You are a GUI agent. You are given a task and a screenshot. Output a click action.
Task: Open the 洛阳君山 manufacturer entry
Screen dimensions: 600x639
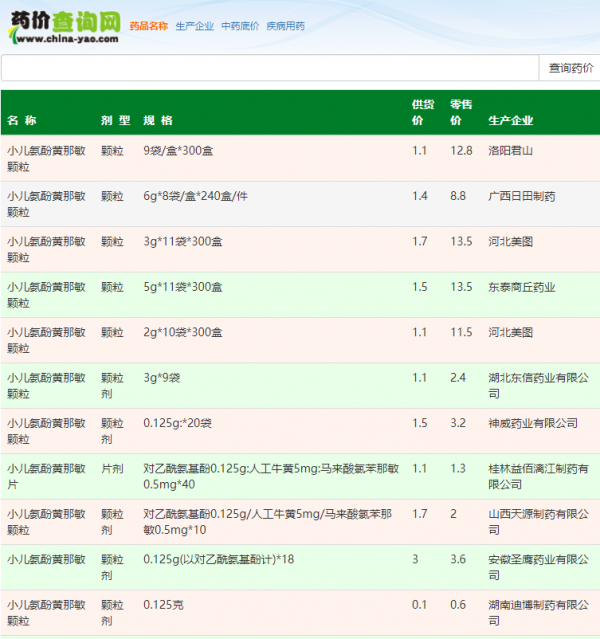(510, 150)
